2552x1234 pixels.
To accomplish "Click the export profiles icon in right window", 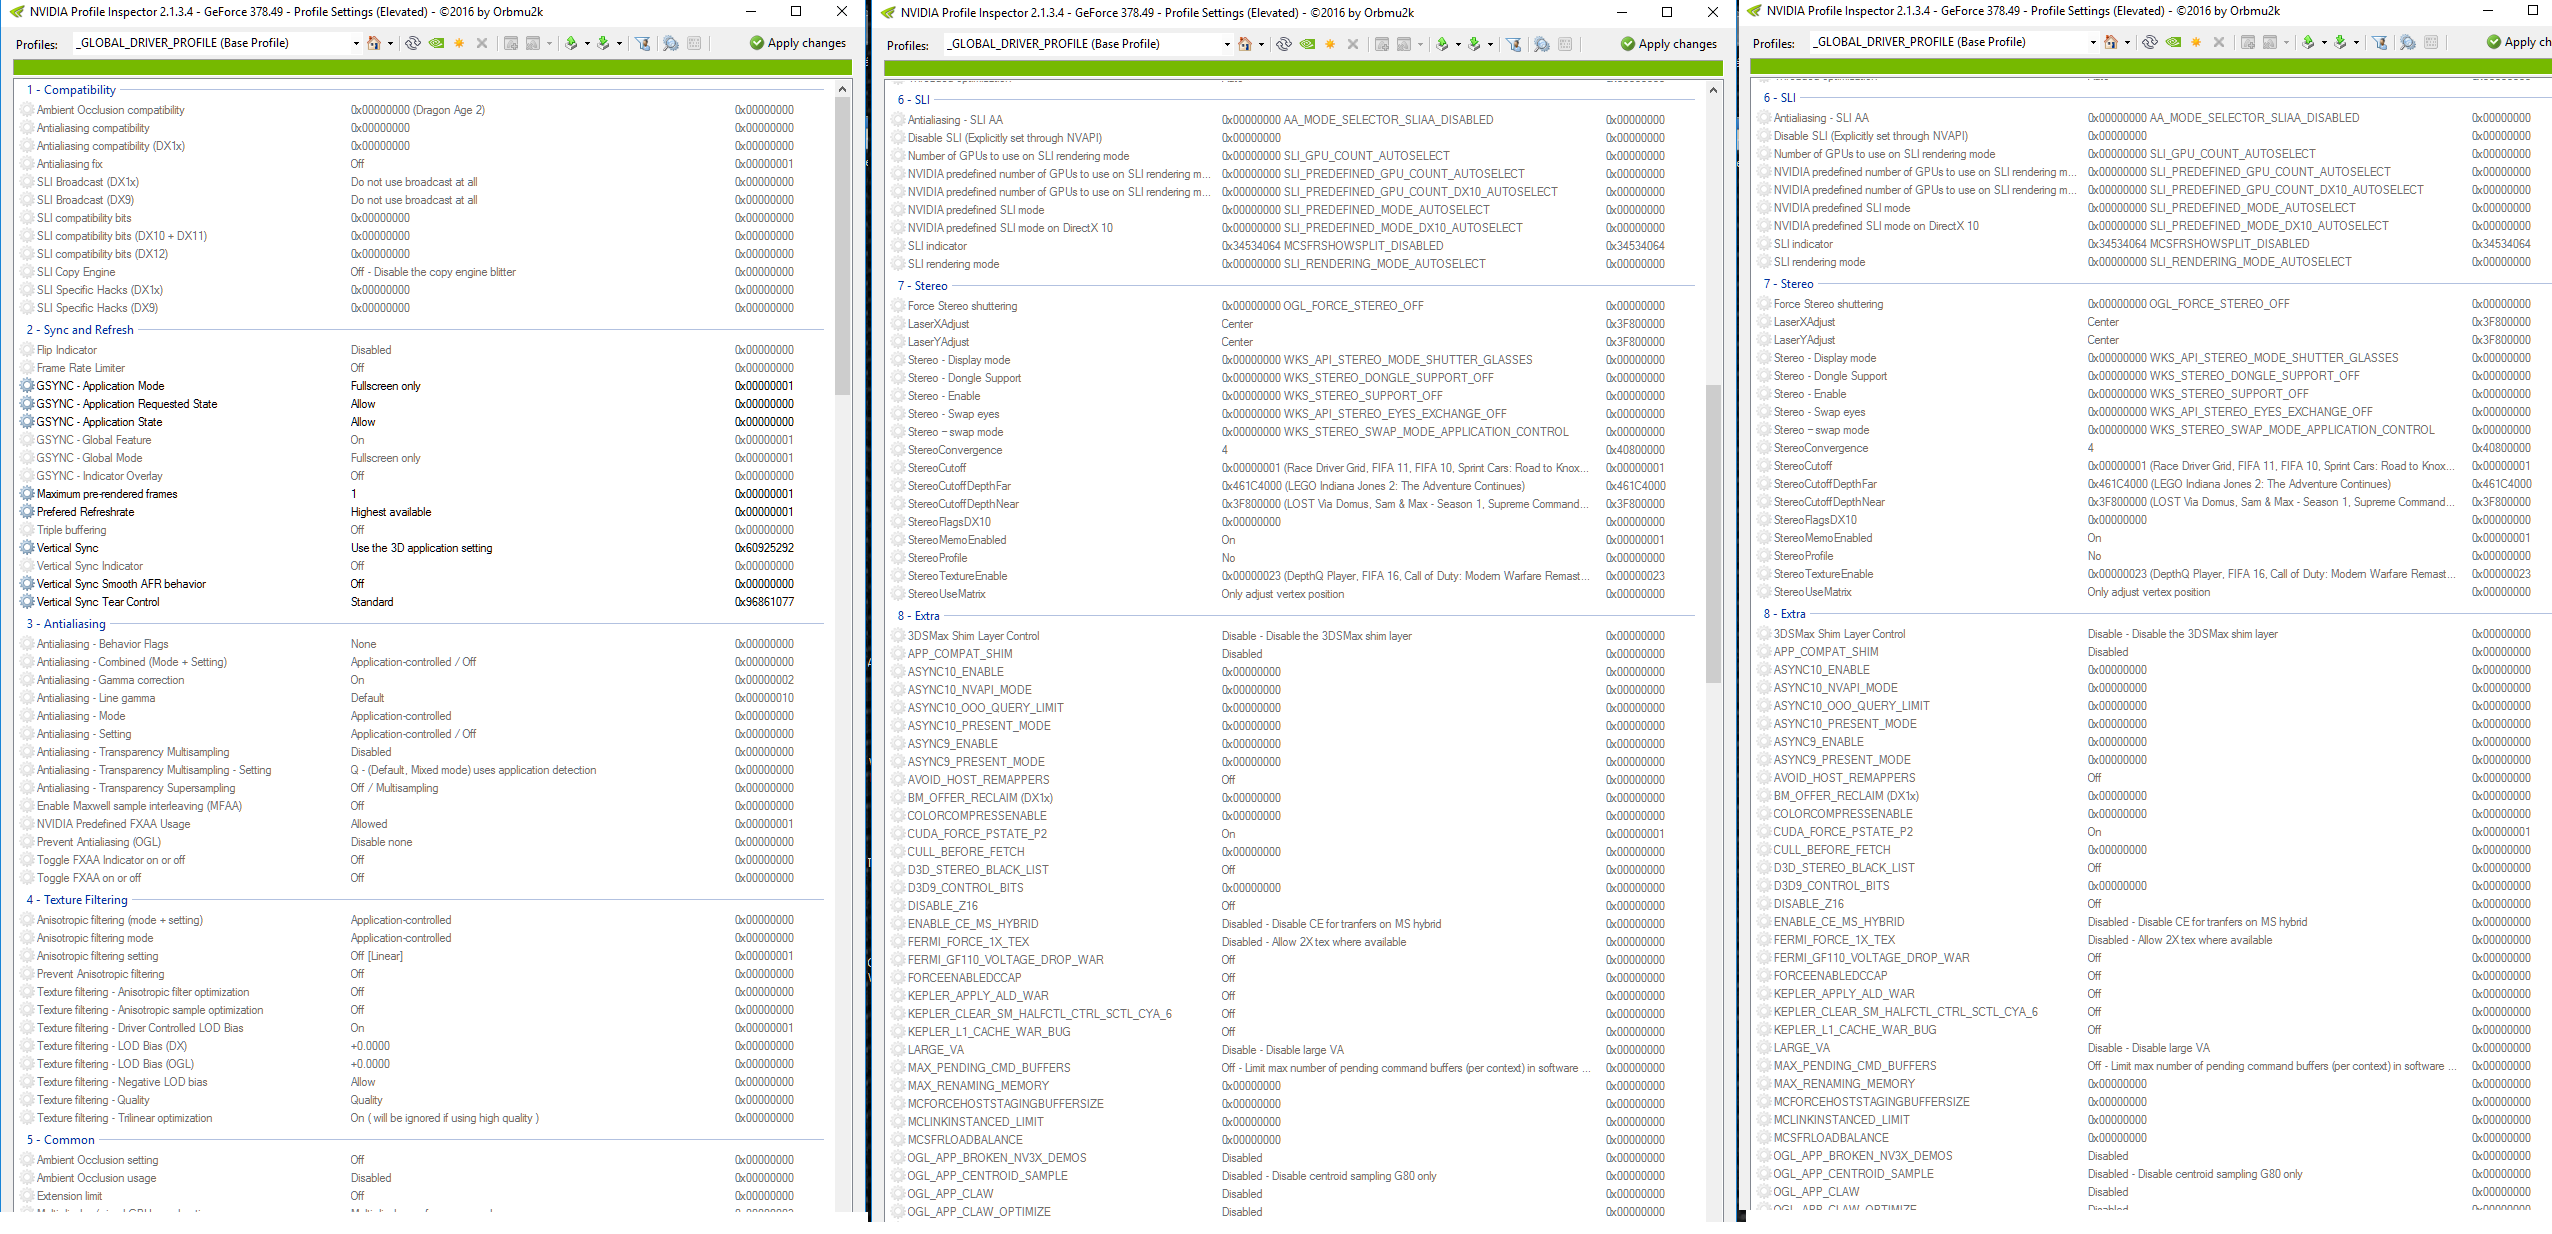I will 2308,42.
